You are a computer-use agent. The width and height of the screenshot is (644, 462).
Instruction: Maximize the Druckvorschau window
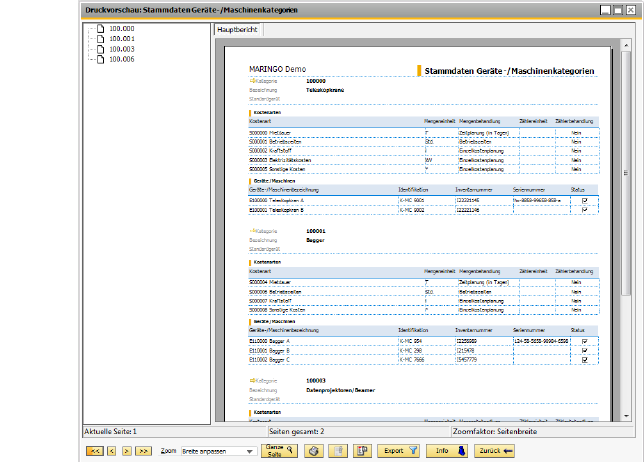coord(618,10)
